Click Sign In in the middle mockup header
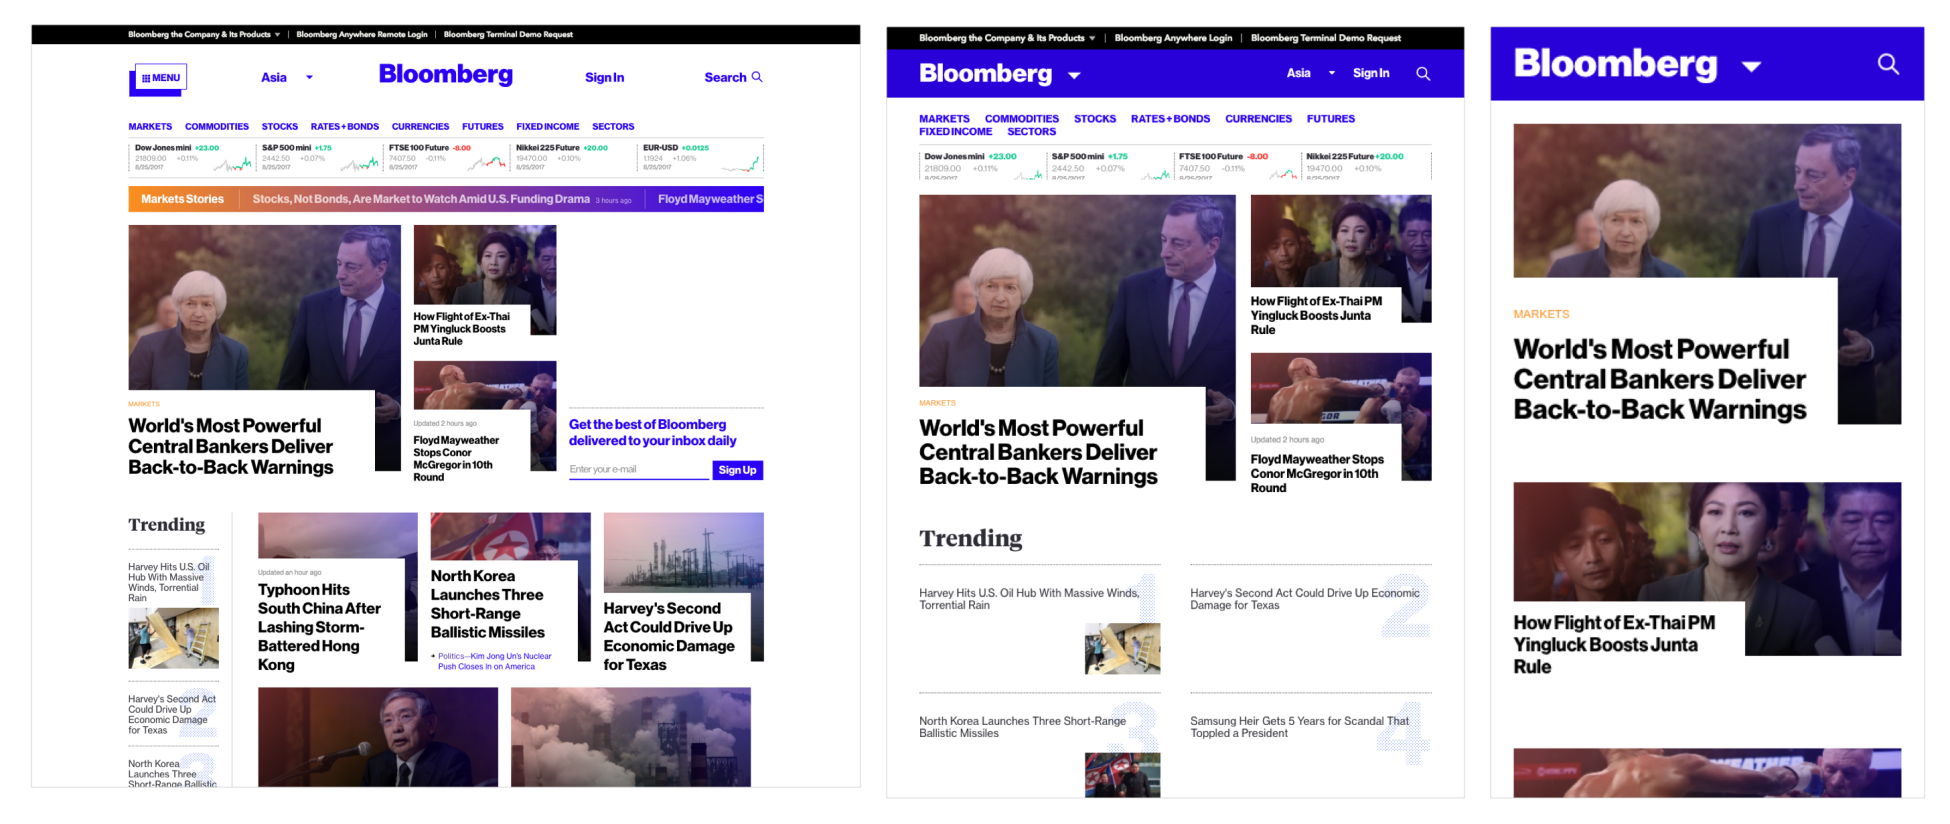1950x824 pixels. (1371, 73)
